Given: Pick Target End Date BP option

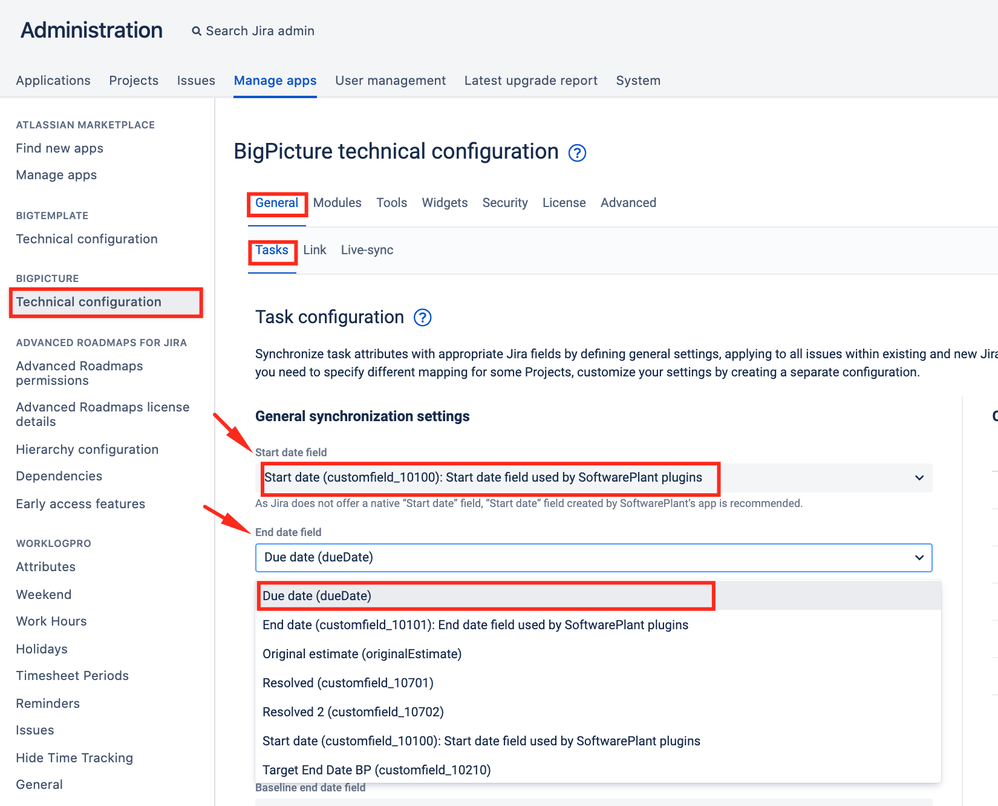Looking at the screenshot, I should pos(598,770).
